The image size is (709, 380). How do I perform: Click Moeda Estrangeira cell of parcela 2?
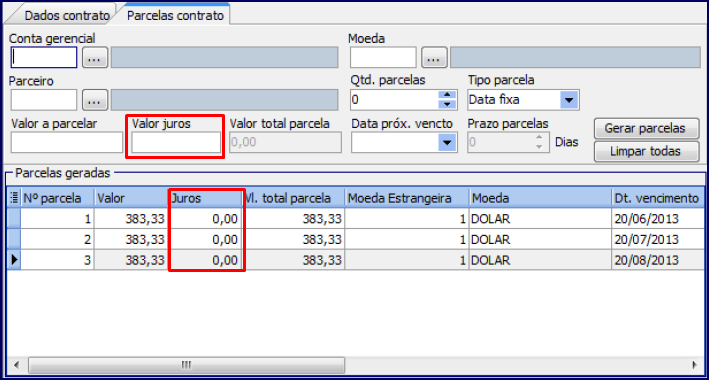pos(407,239)
